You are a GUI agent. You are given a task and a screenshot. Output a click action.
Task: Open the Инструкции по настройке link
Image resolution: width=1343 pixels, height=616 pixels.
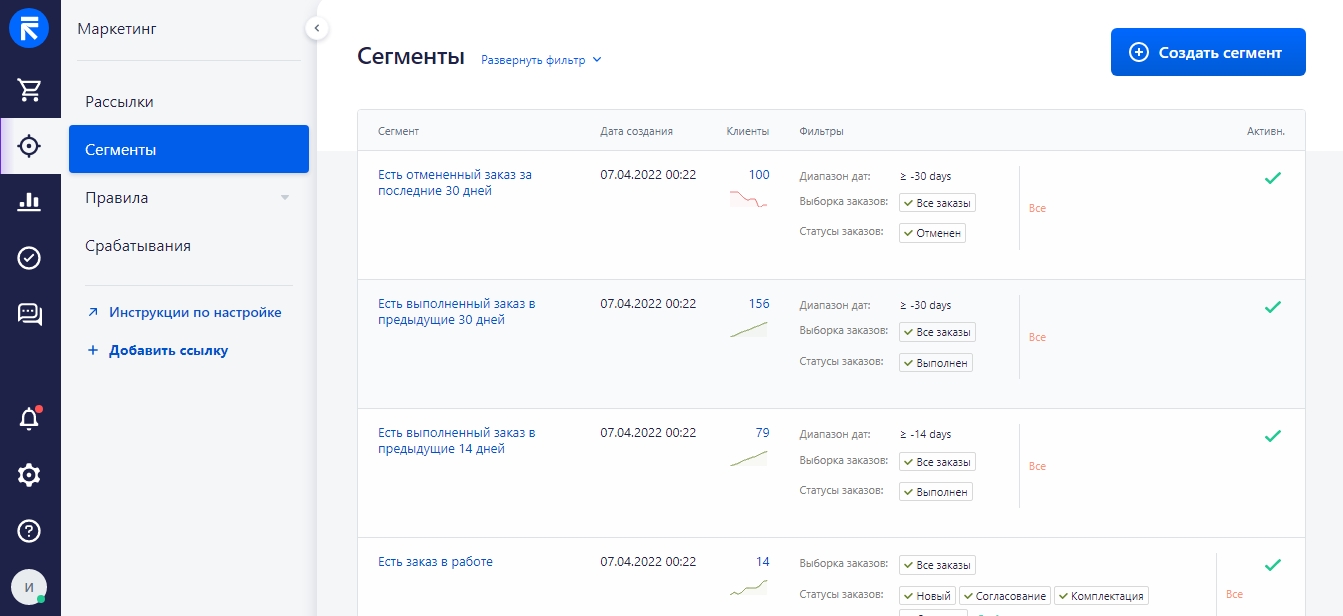(196, 312)
